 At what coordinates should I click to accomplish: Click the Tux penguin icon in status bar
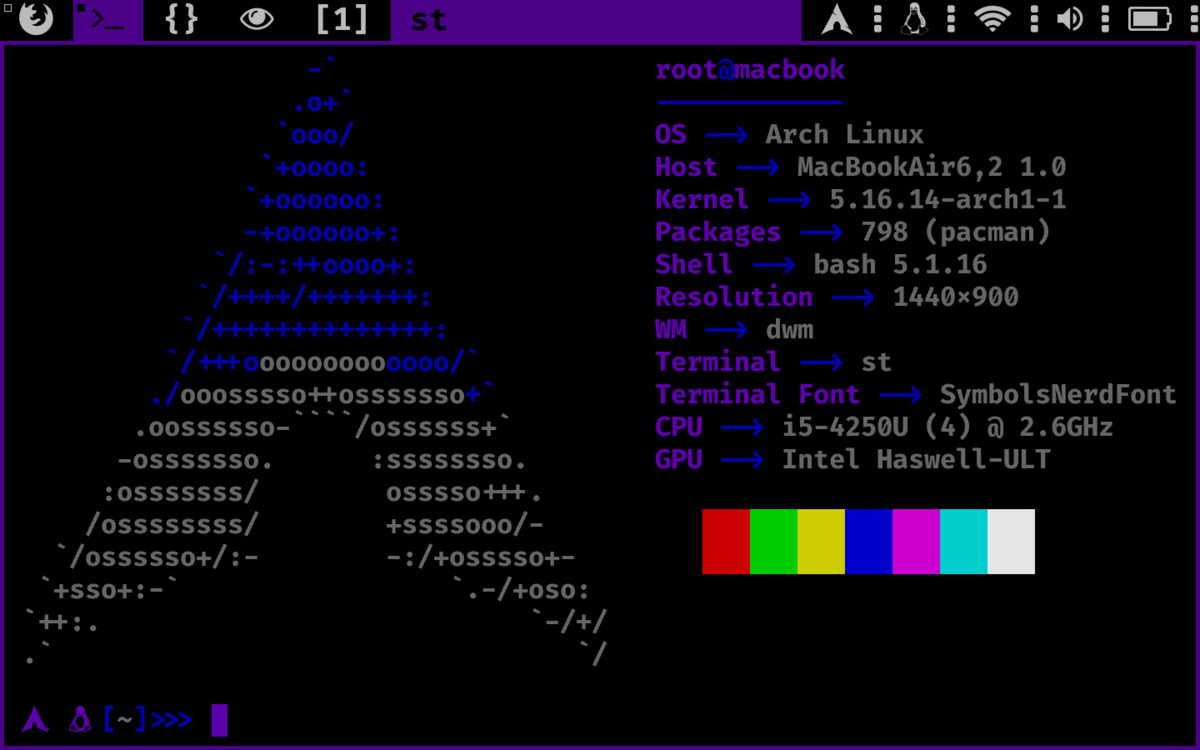[913, 19]
